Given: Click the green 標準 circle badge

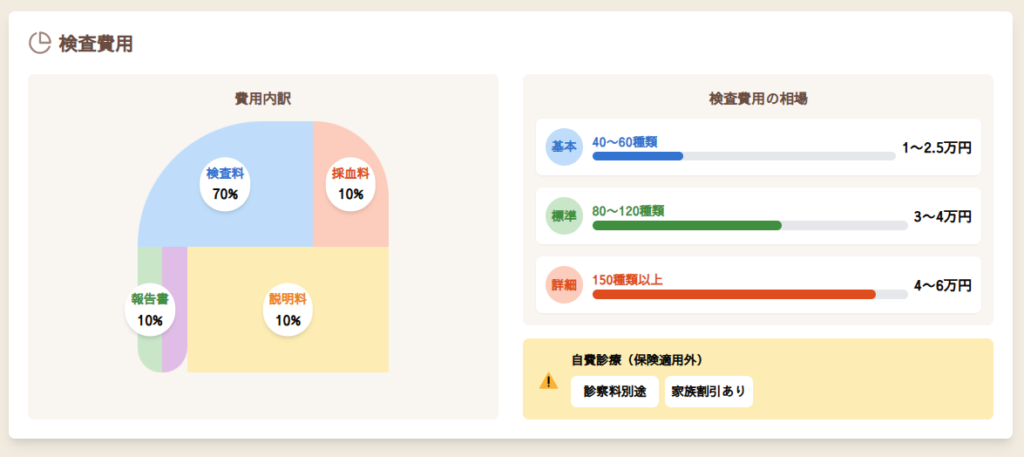Looking at the screenshot, I should pos(563,216).
